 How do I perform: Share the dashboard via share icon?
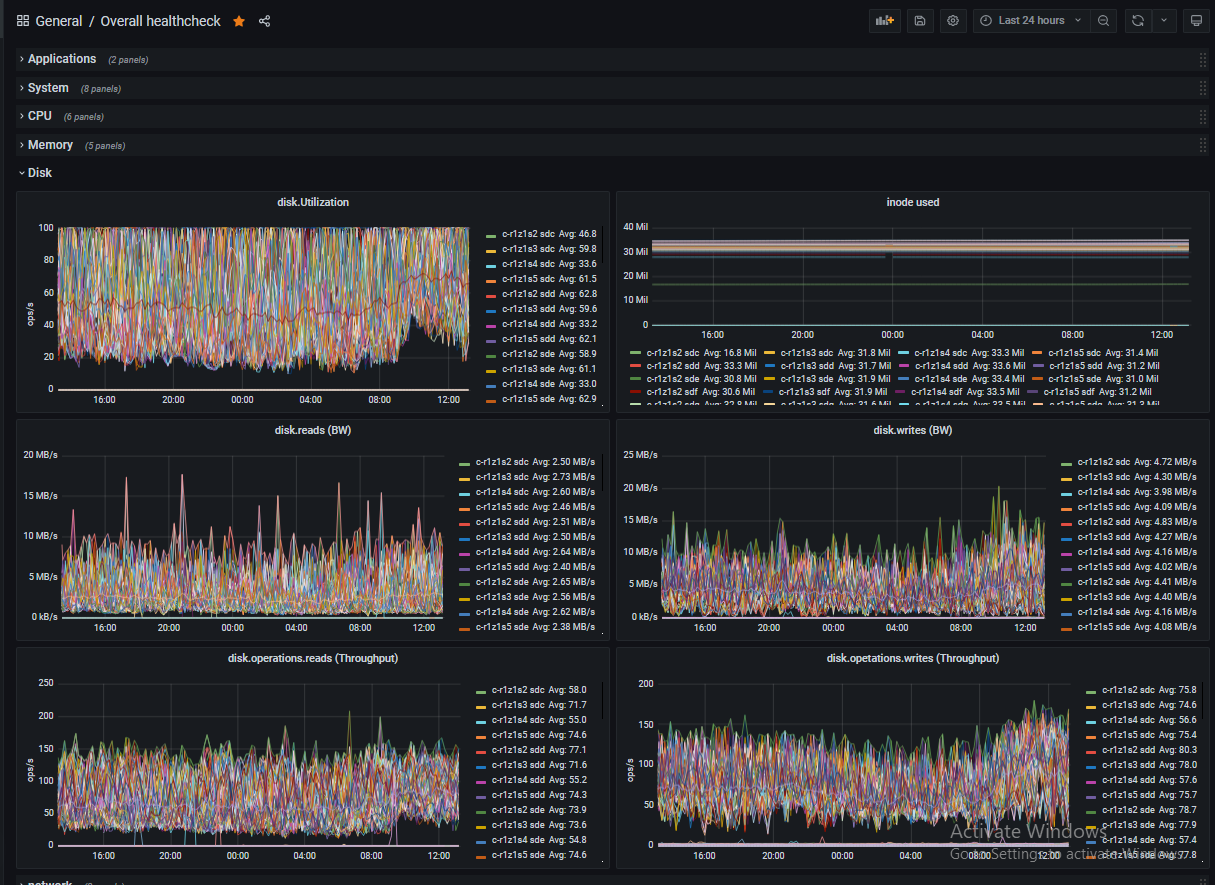tap(265, 21)
